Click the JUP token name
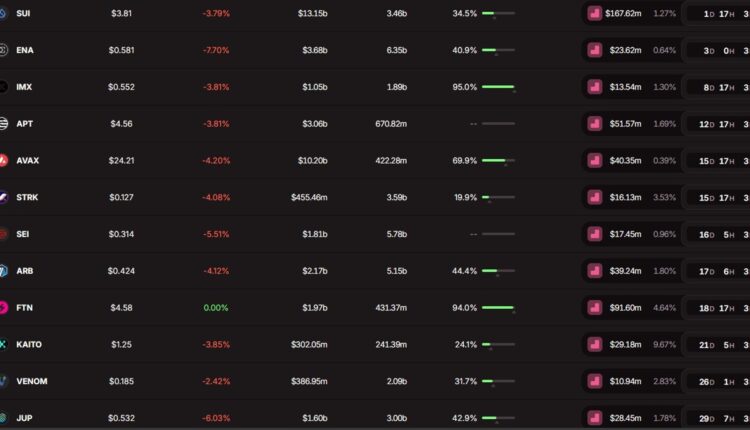Viewport: 750px width, 430px height. pos(24,418)
